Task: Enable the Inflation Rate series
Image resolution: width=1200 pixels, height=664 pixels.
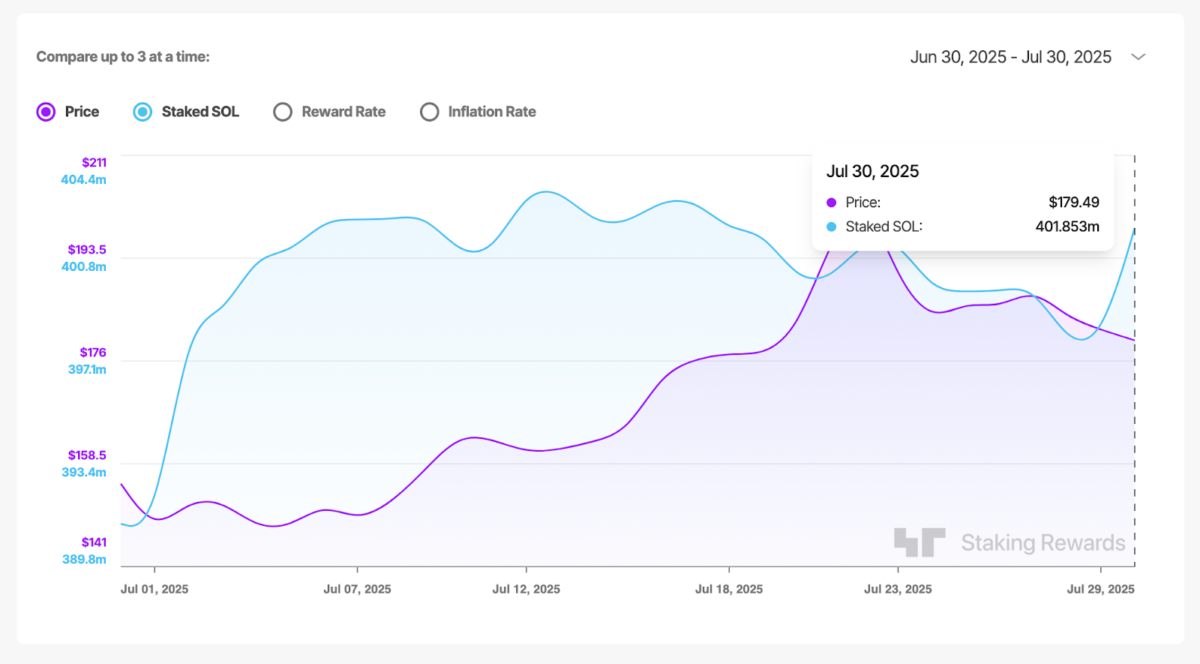Action: [x=429, y=112]
